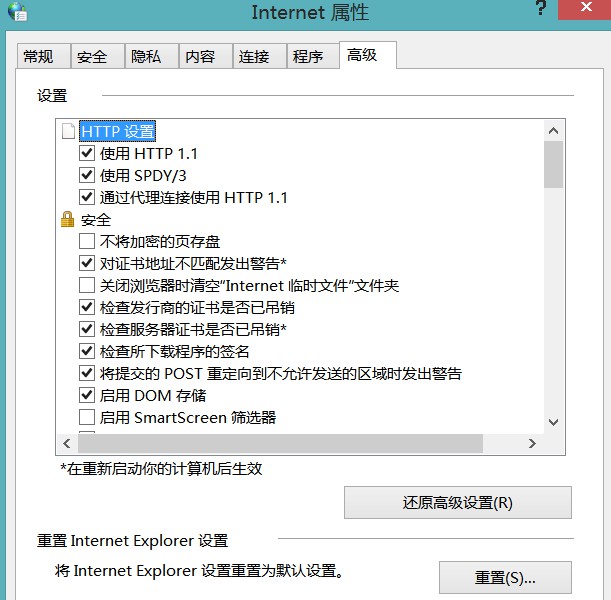This screenshot has width=611, height=600.
Task: Select the 高级 tab
Action: pyautogui.click(x=368, y=55)
